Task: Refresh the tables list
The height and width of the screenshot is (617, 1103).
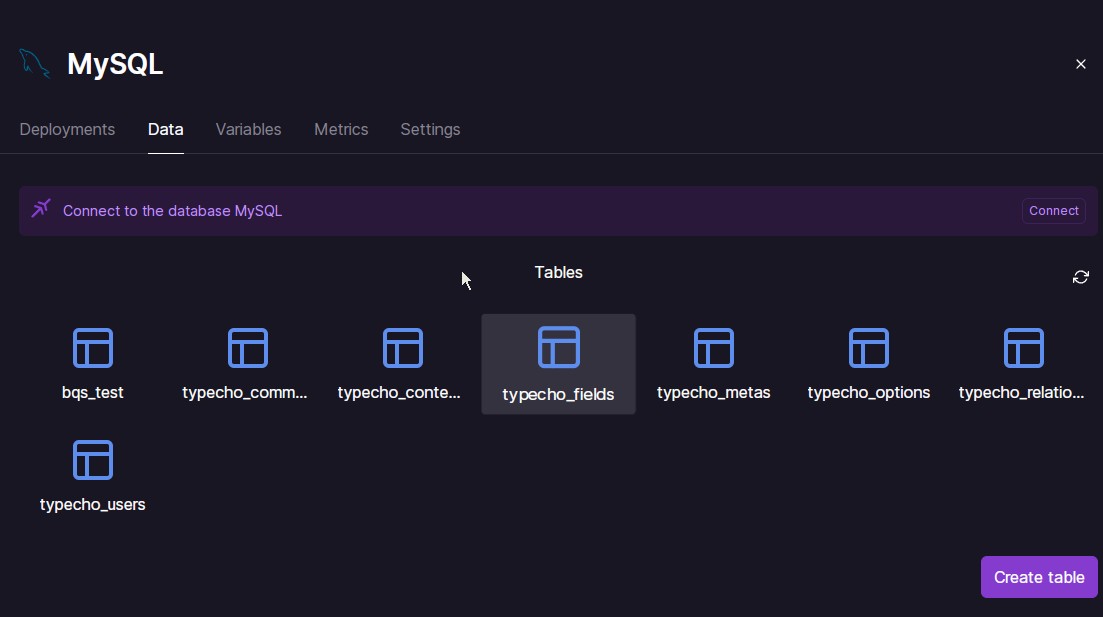Action: coord(1080,277)
